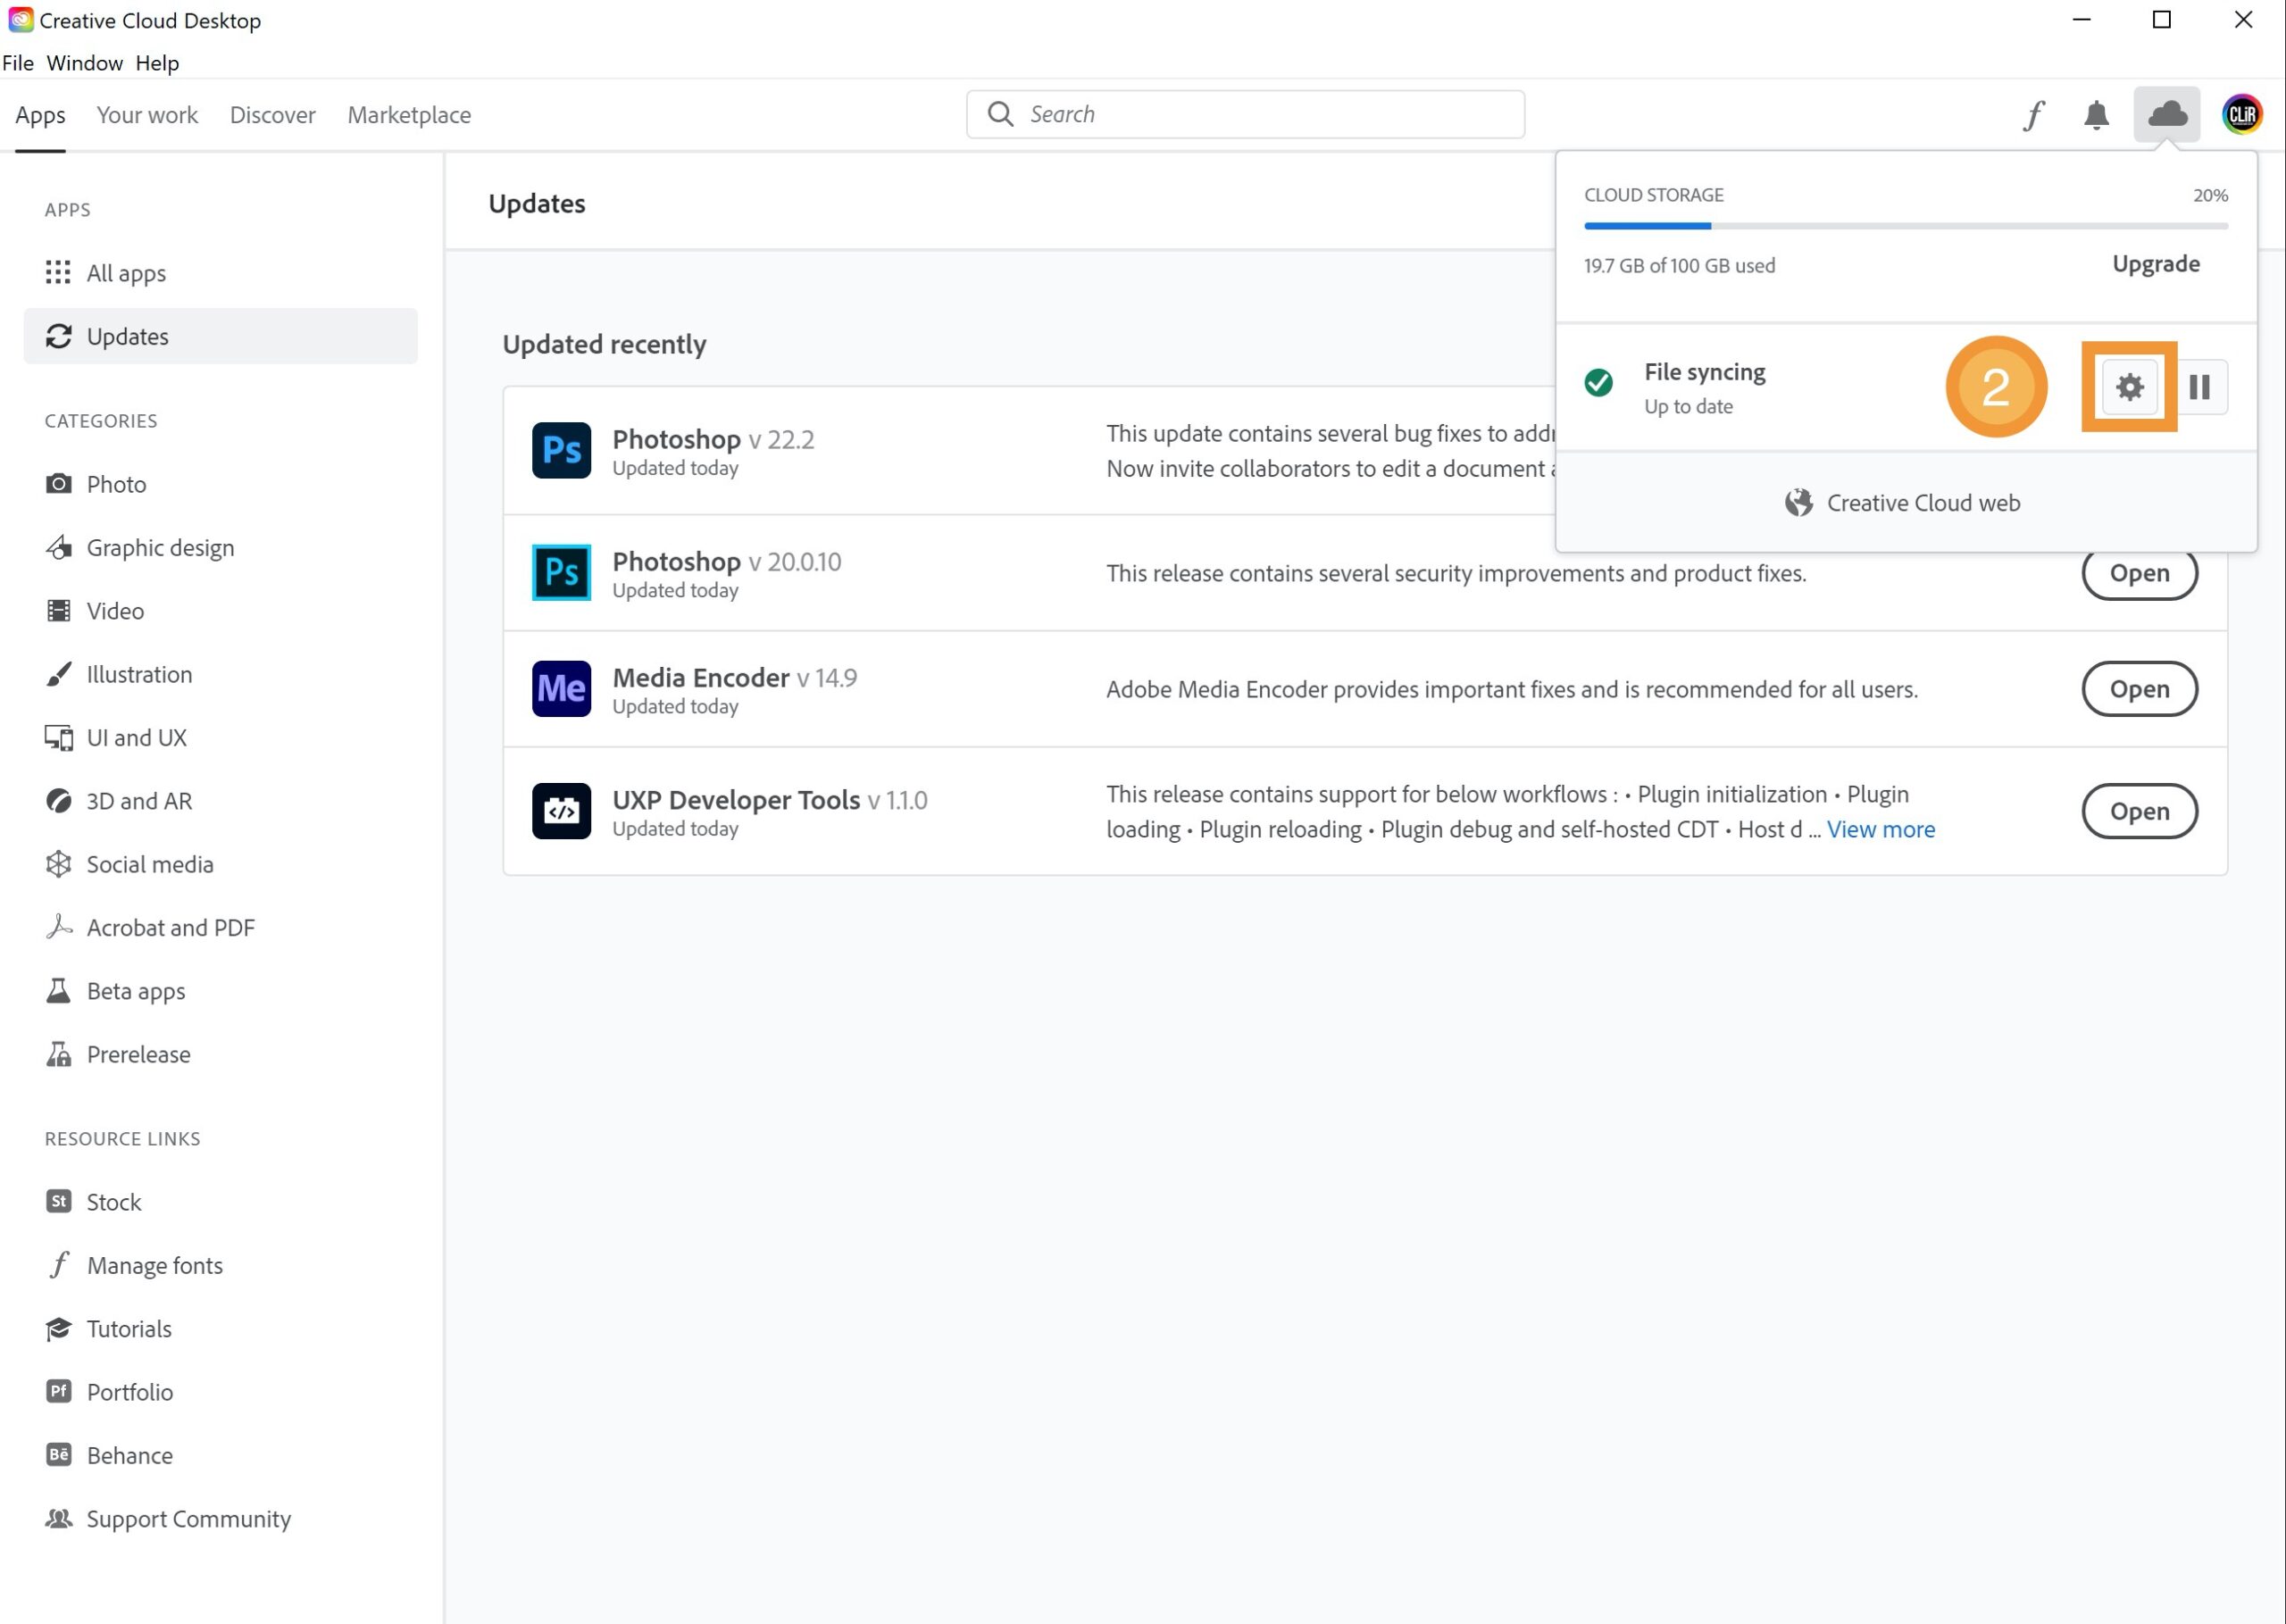Click the File syncing green status checkmark

[1598, 383]
